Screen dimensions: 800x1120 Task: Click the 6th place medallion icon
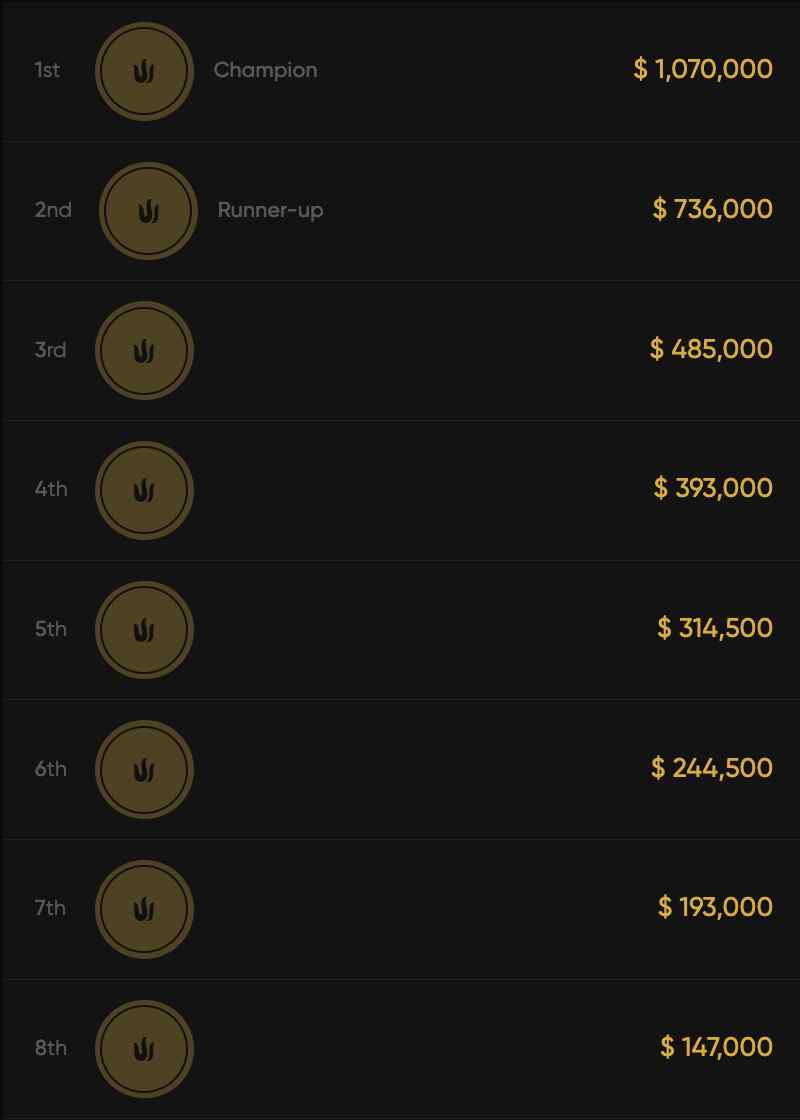(x=144, y=770)
